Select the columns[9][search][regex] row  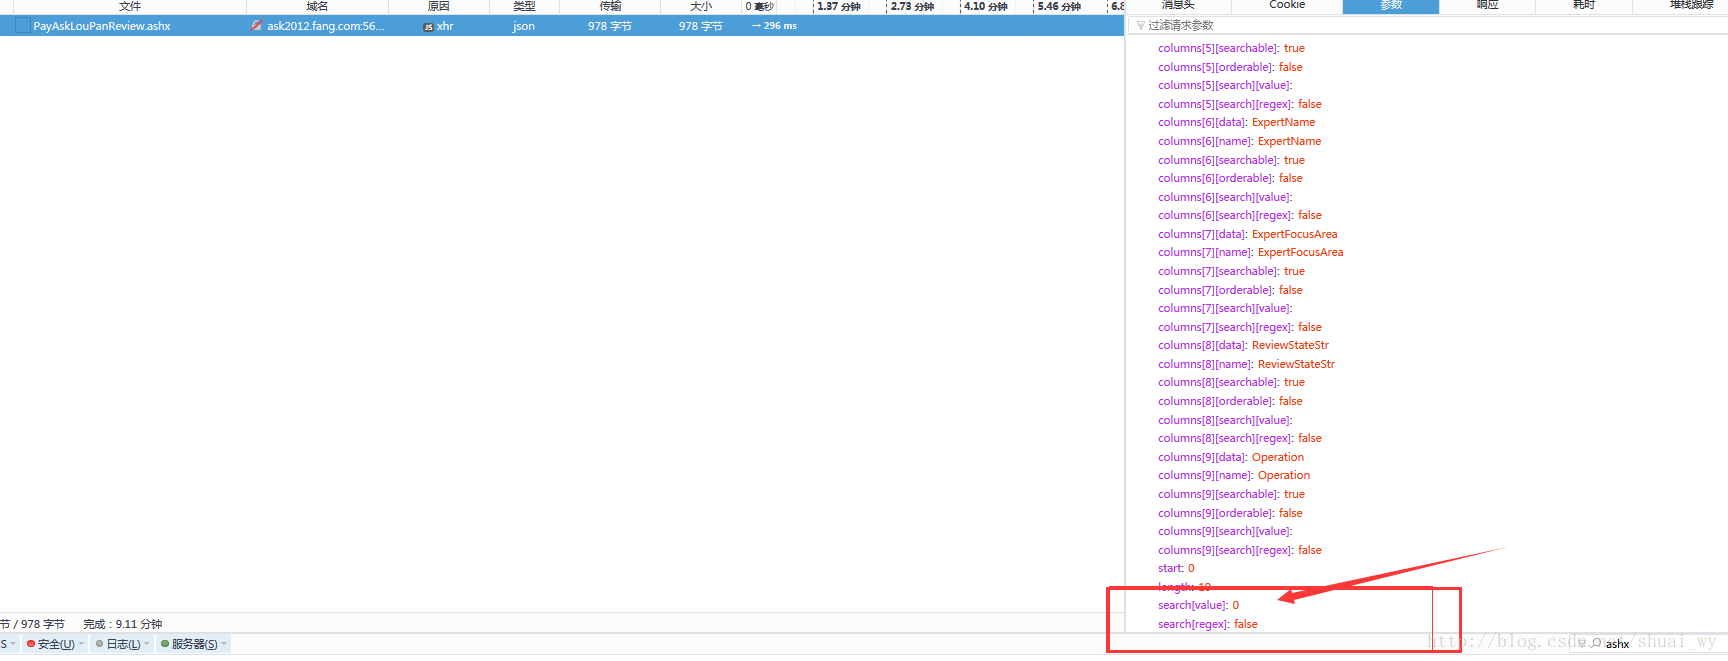tap(1240, 550)
